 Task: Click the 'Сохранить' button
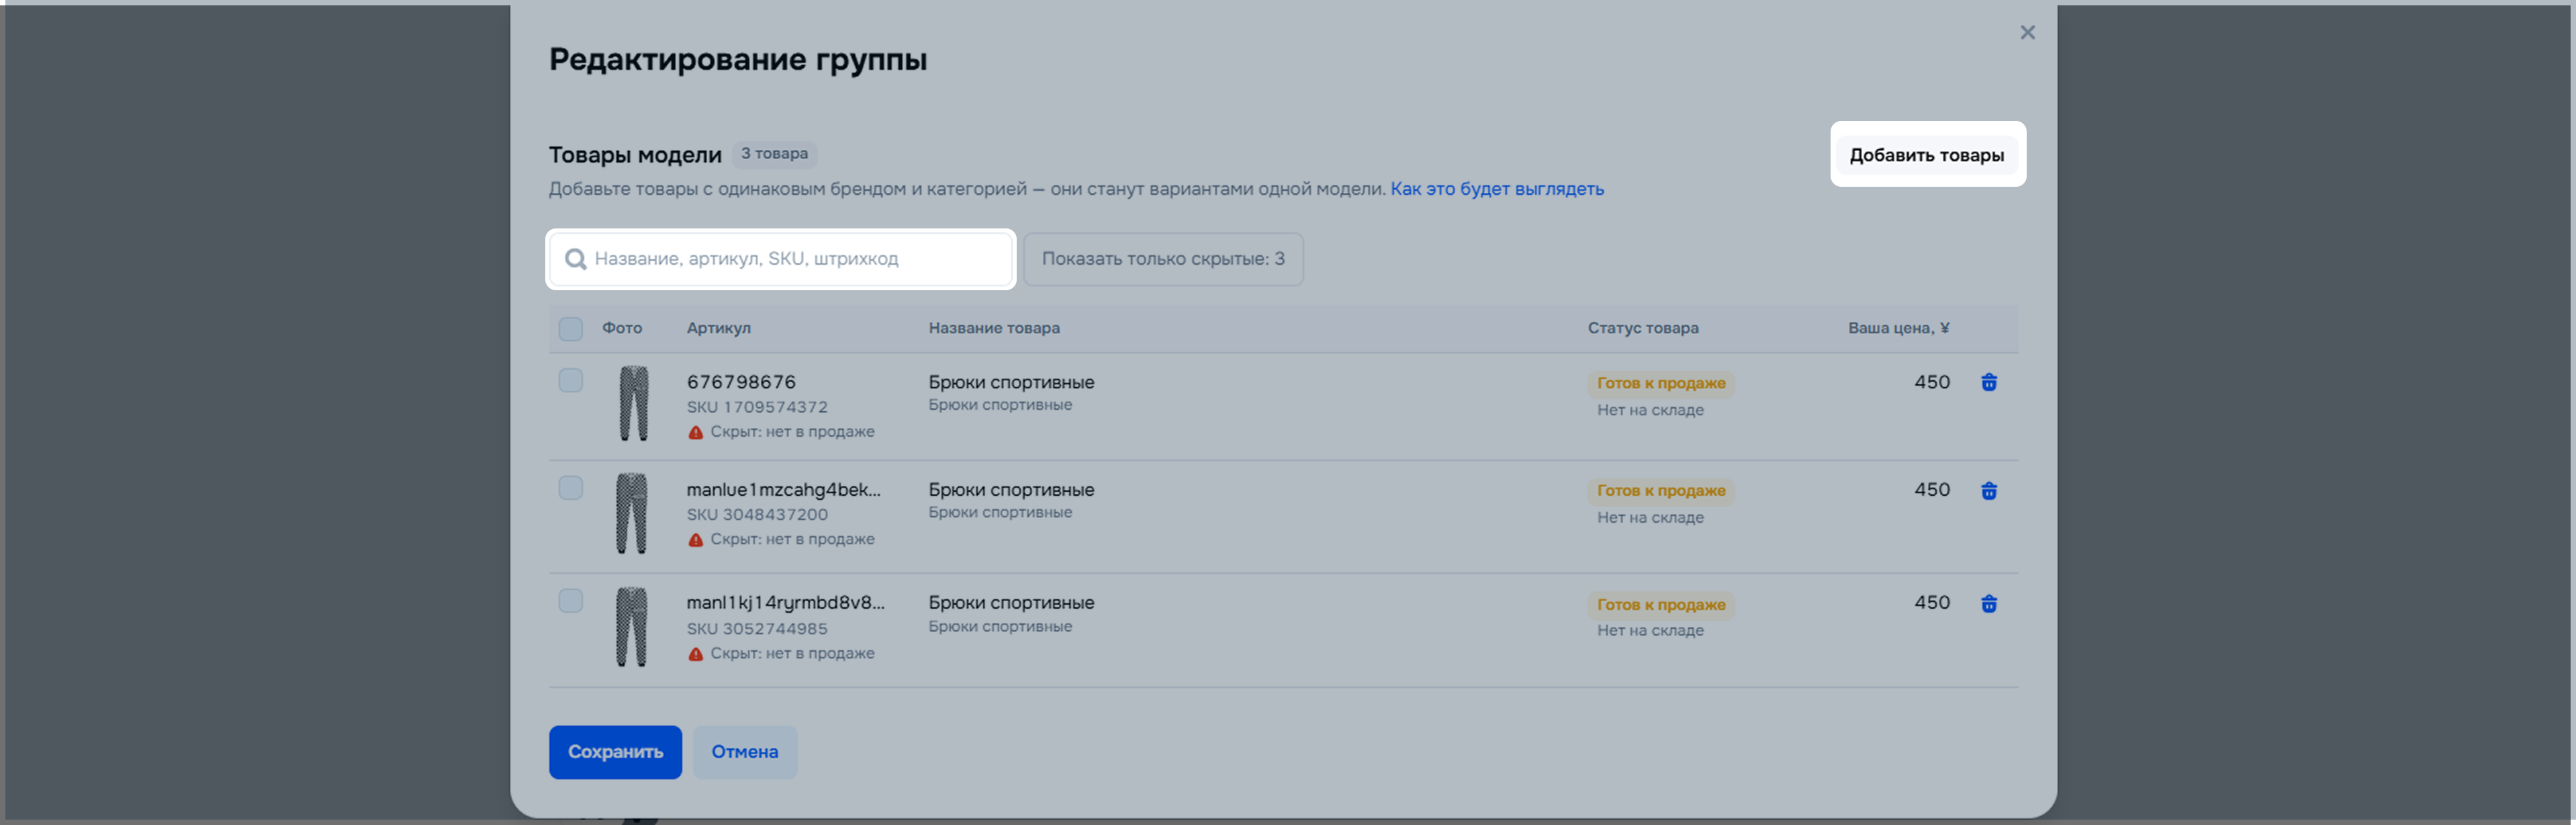pos(614,751)
